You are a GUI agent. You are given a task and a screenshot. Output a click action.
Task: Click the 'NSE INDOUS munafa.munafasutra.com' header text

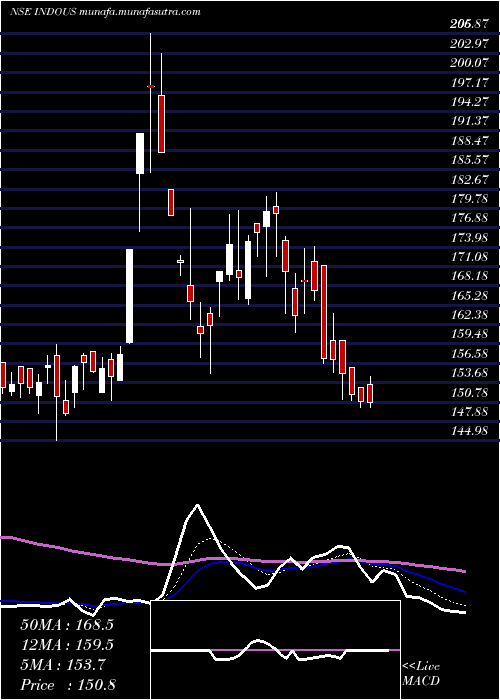tap(104, 12)
